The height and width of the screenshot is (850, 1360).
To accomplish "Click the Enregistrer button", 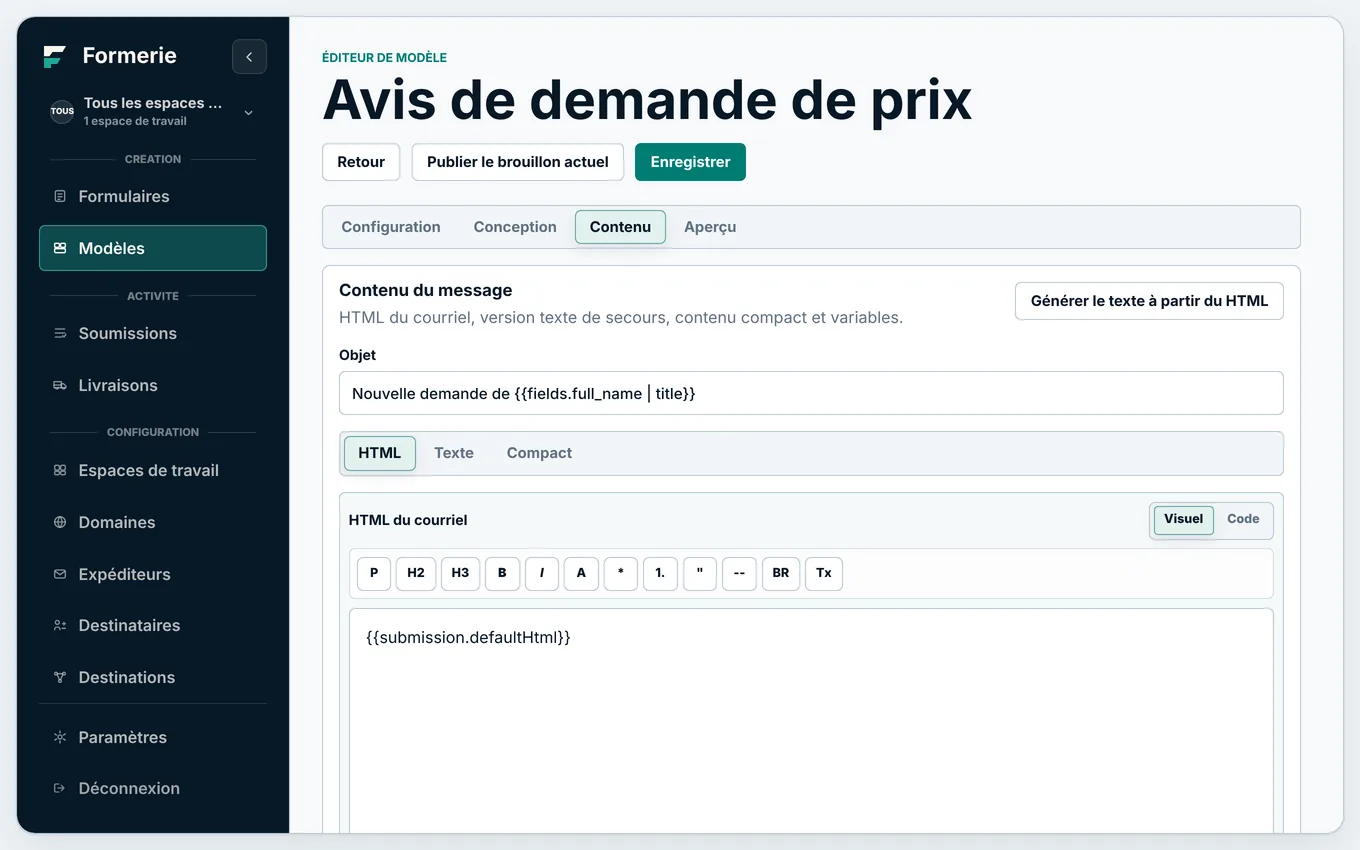I will tap(690, 162).
